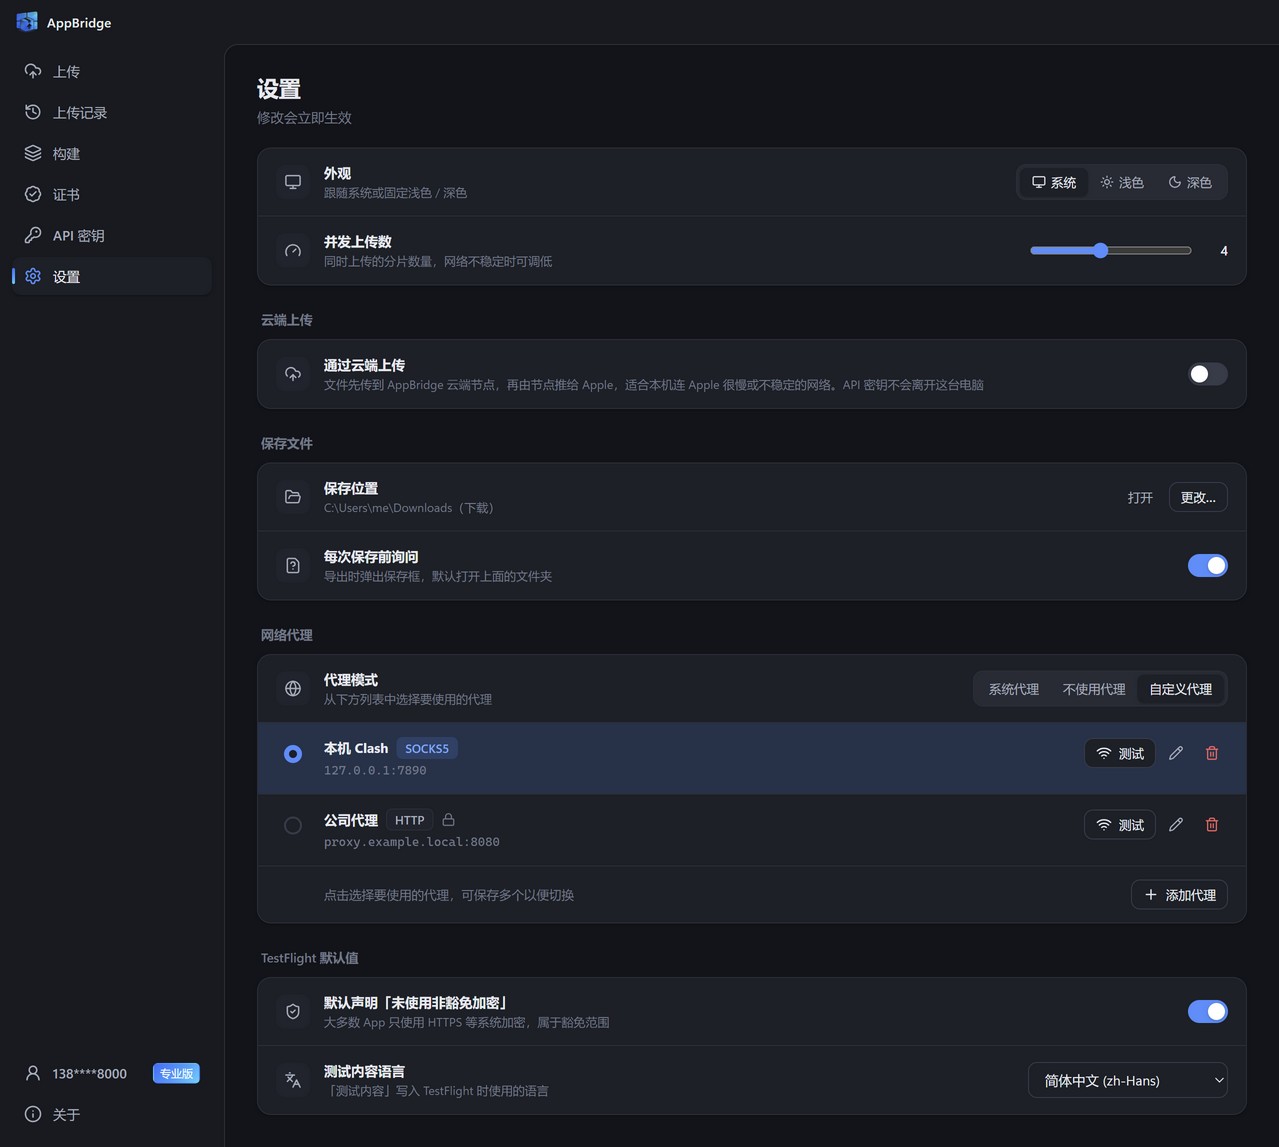1279x1147 pixels.
Task: Open the 上传 sidebar page
Action: pyautogui.click(x=112, y=71)
